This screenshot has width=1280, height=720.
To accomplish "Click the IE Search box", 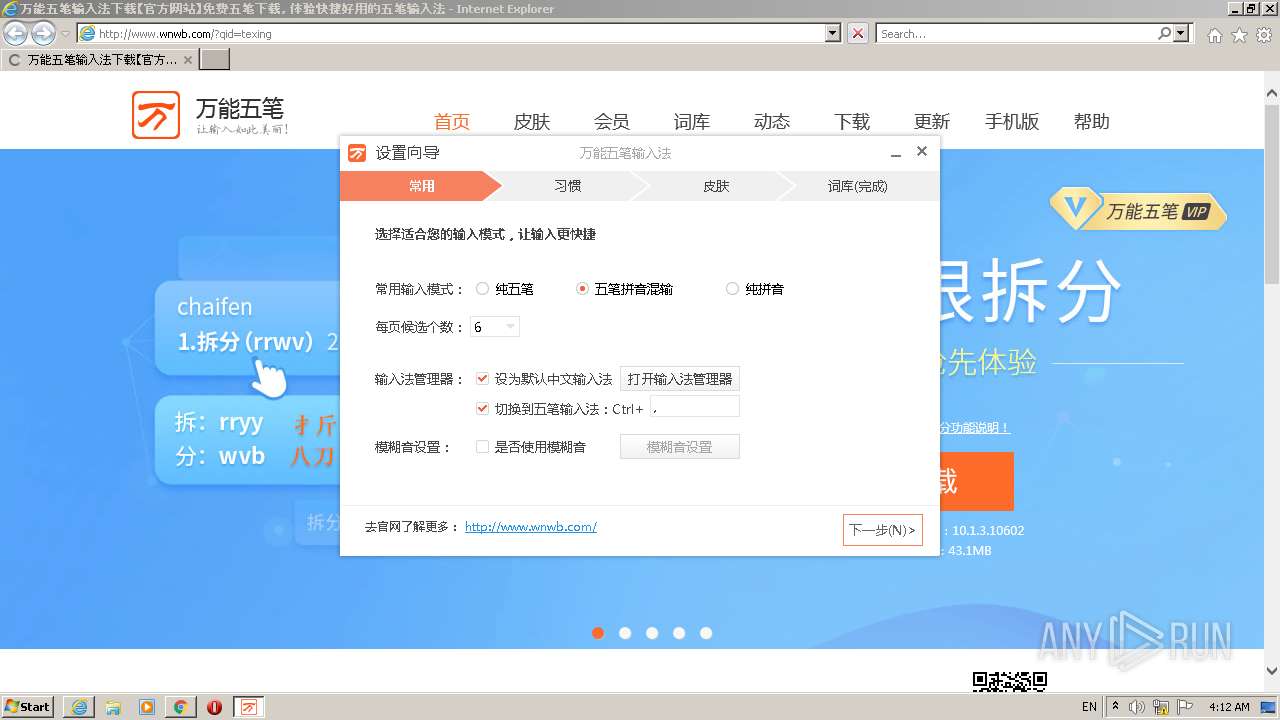I will 1018,33.
